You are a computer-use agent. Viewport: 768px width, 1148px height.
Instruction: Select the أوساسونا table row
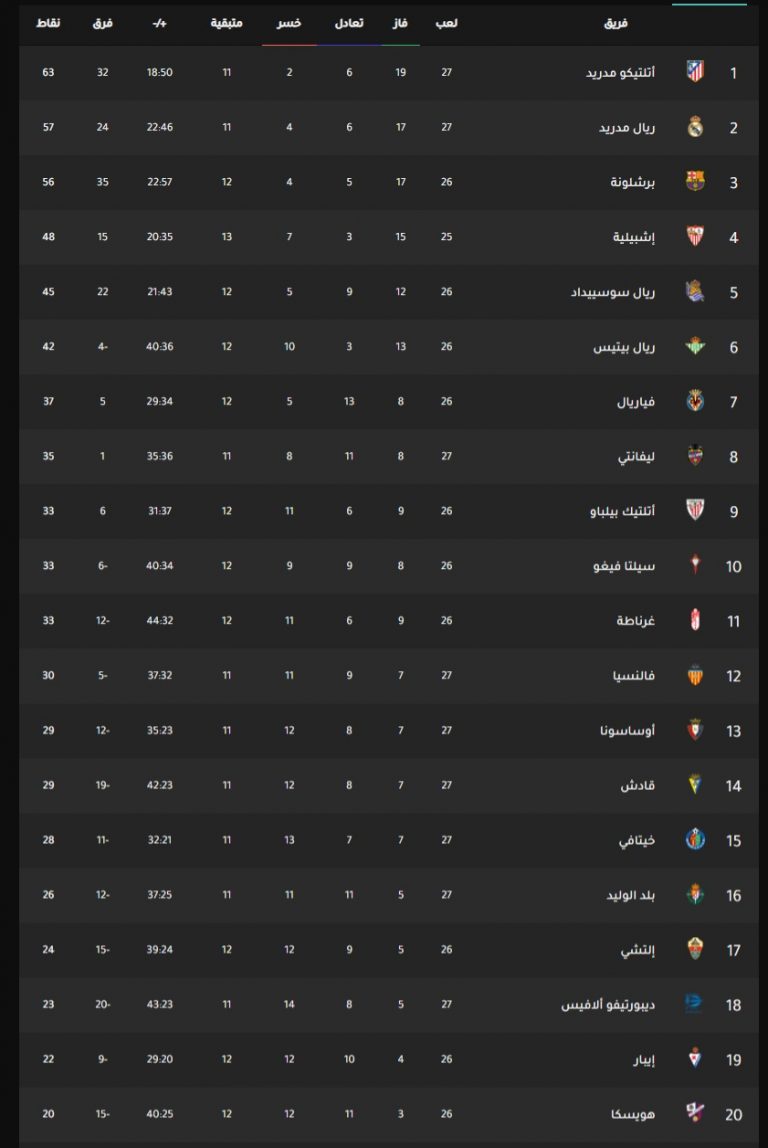(x=389, y=730)
